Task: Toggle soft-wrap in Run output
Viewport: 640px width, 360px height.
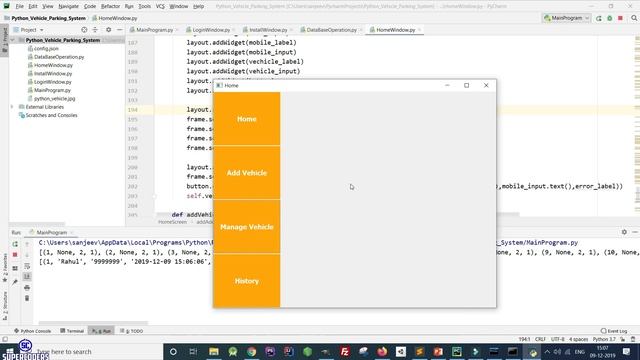Action: tap(27, 266)
